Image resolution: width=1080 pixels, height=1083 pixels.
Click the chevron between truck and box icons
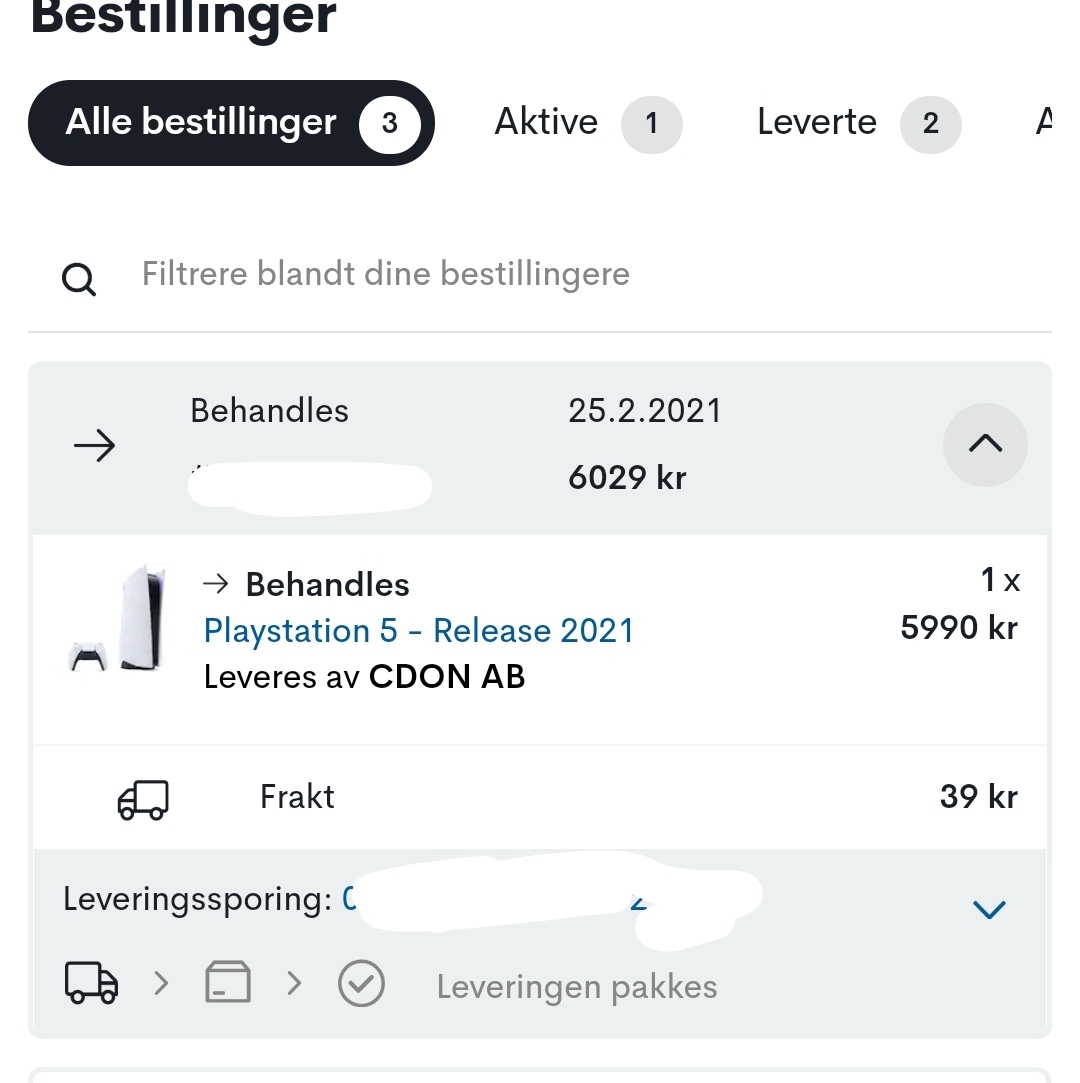coord(162,982)
